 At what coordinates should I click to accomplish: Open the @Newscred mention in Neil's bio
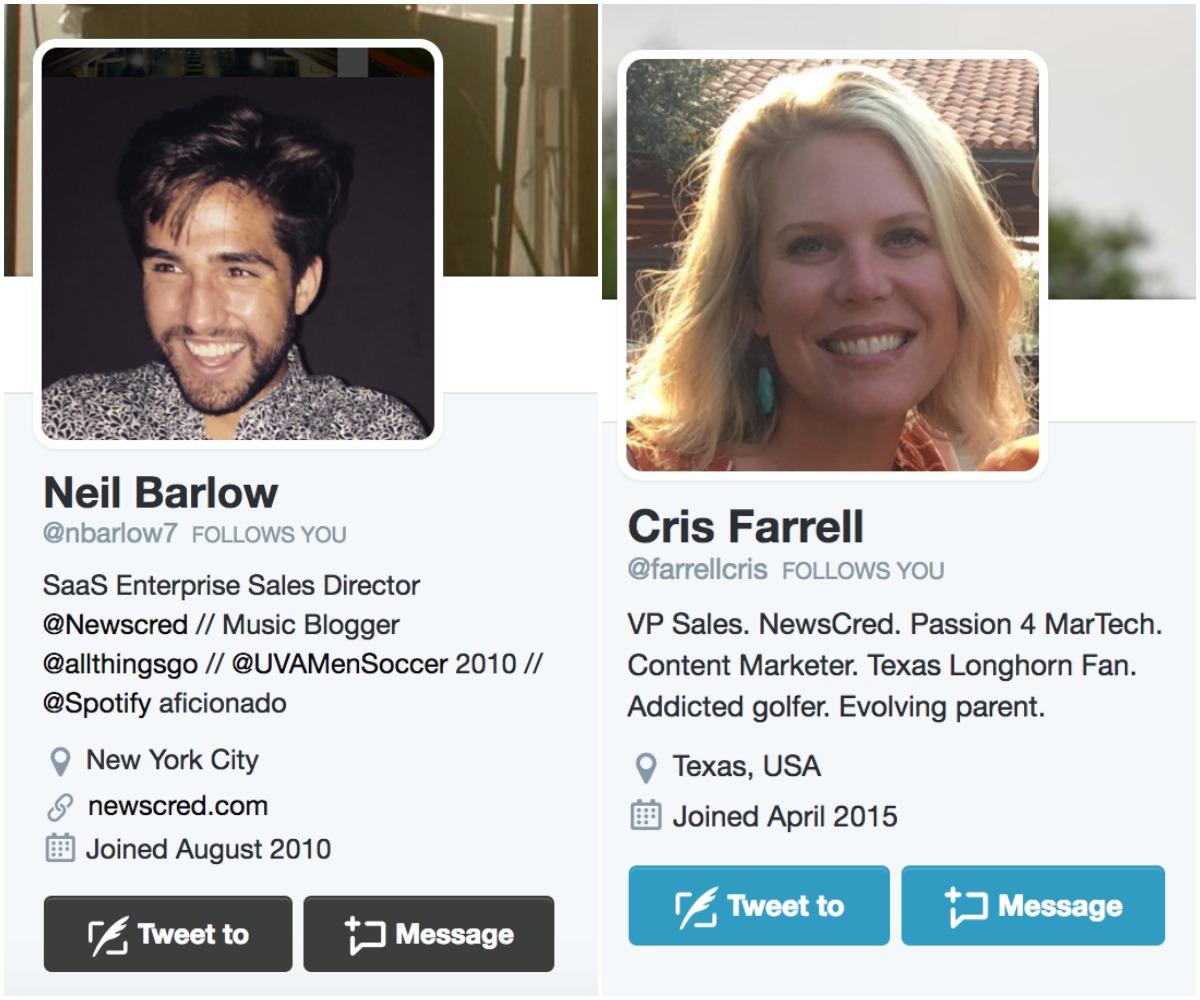tap(115, 625)
